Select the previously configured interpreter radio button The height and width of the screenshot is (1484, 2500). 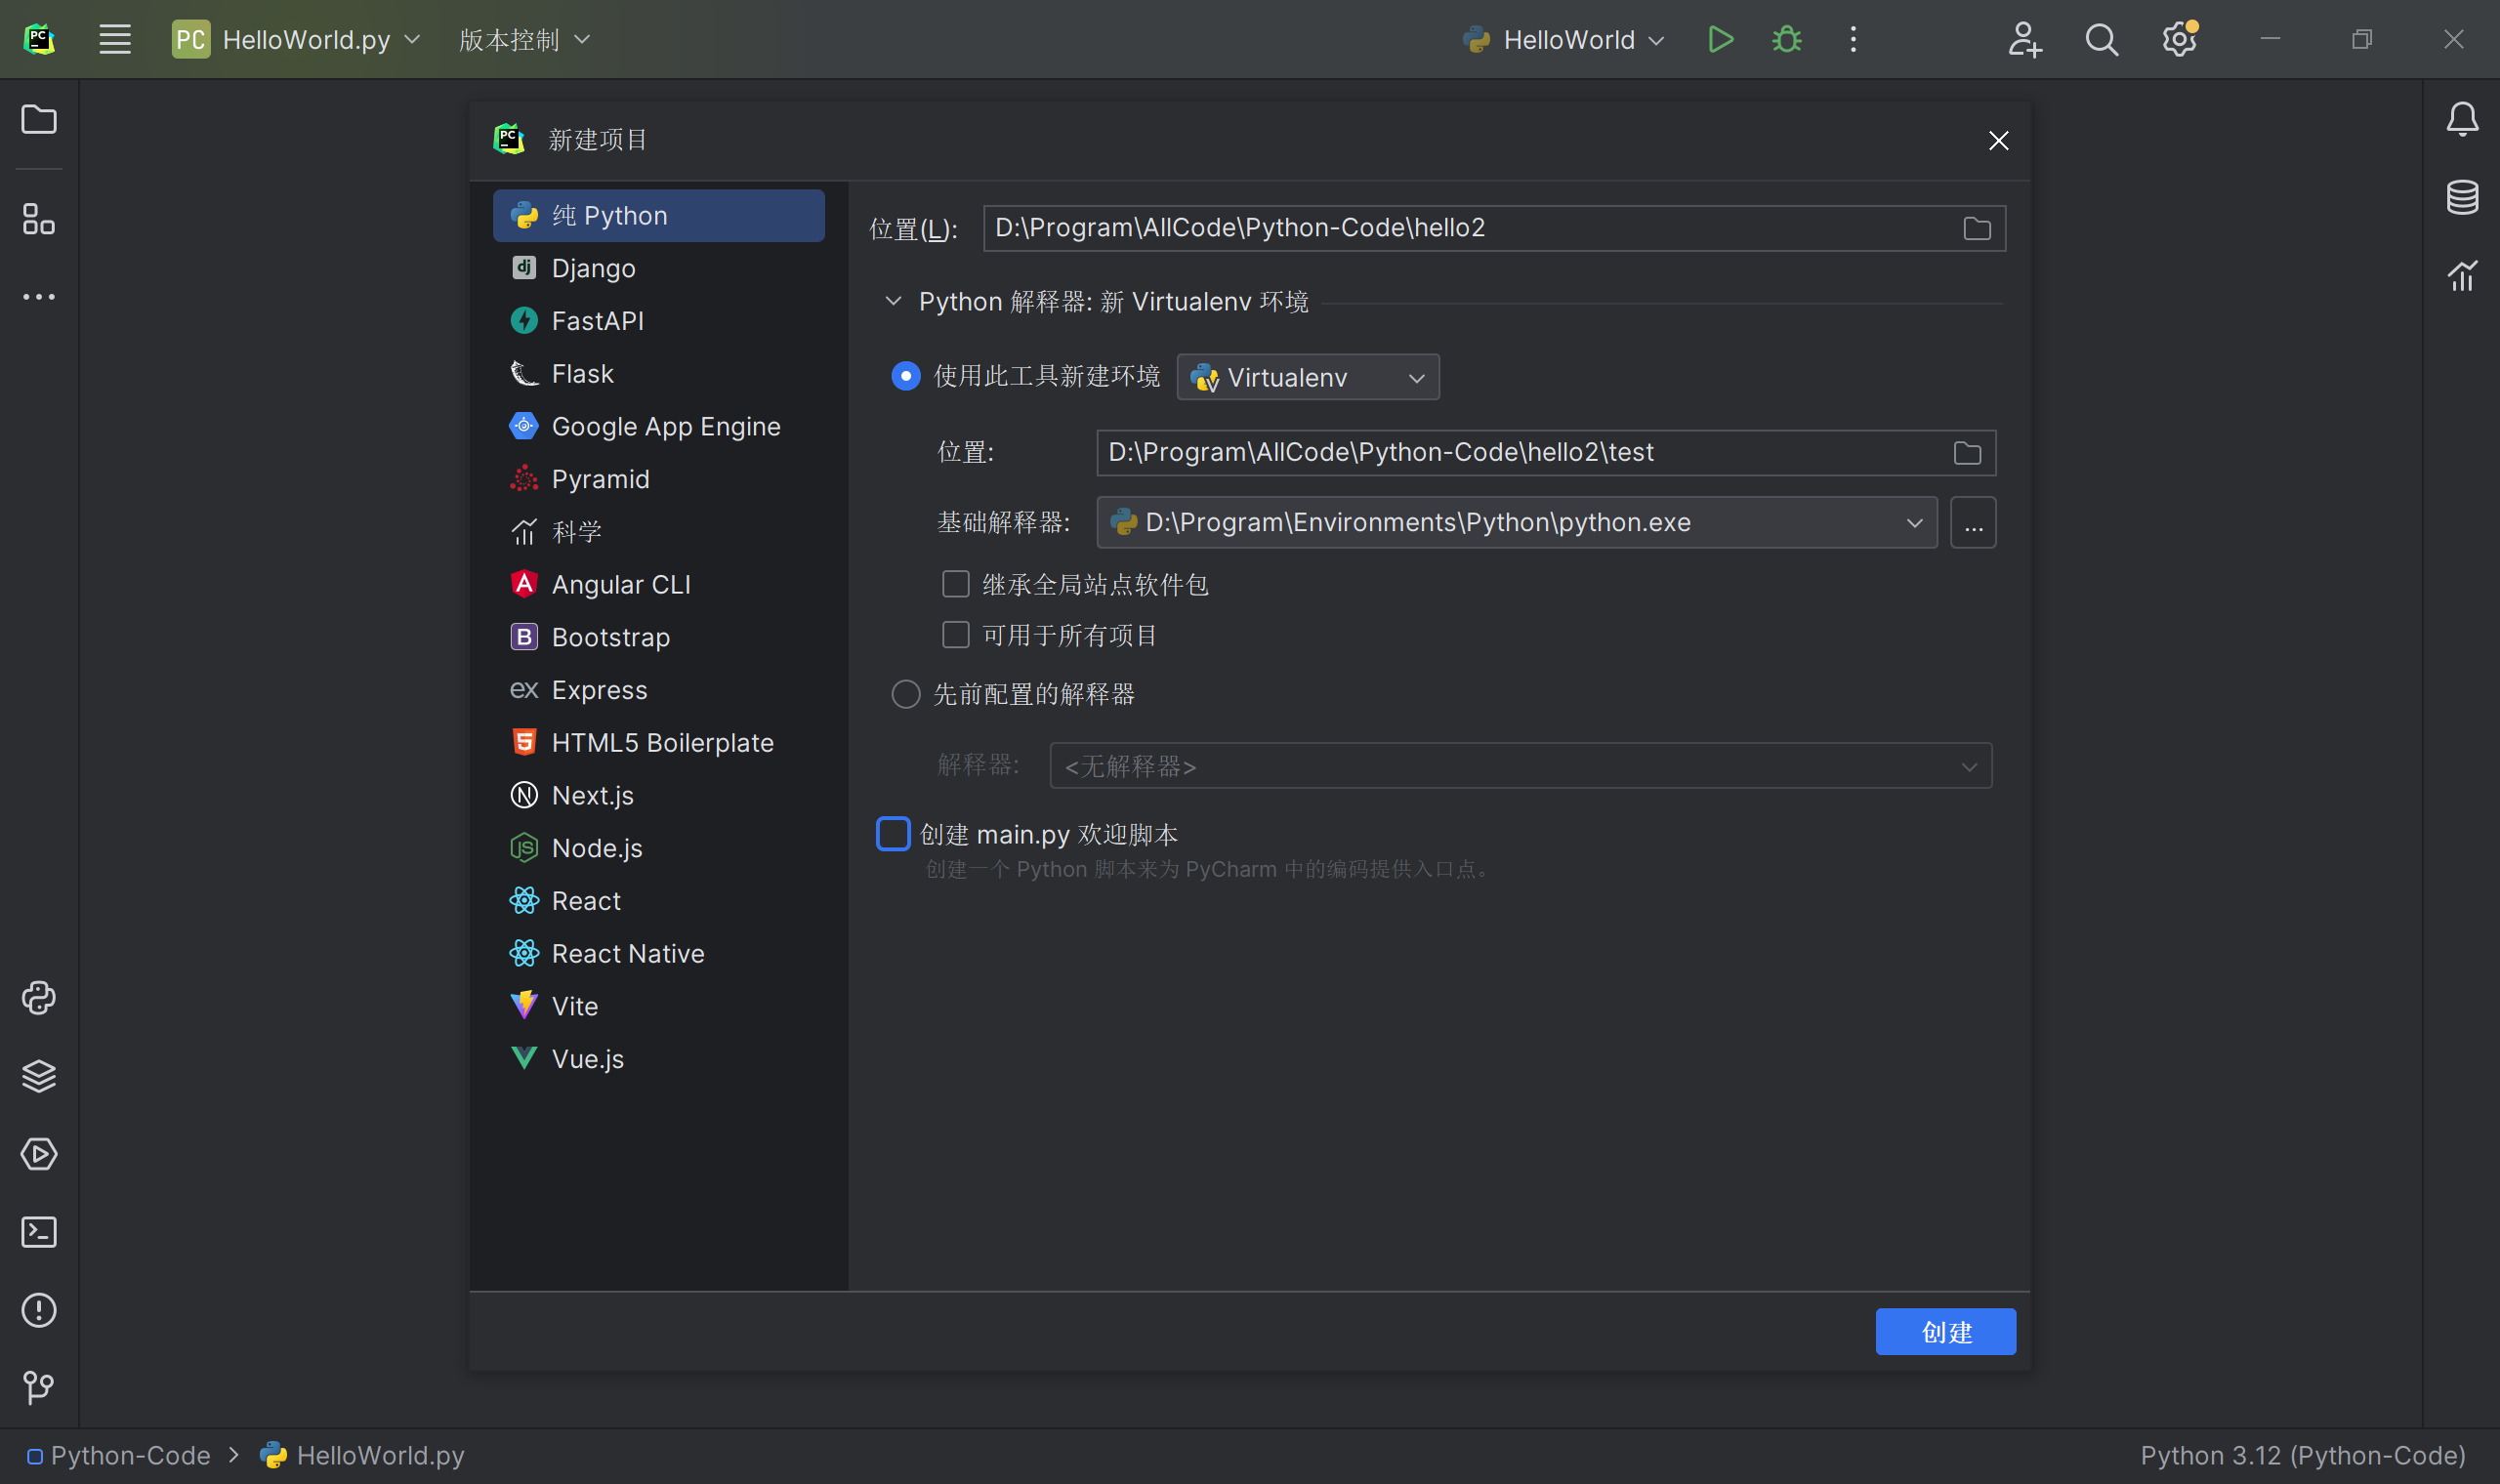[x=906, y=694]
